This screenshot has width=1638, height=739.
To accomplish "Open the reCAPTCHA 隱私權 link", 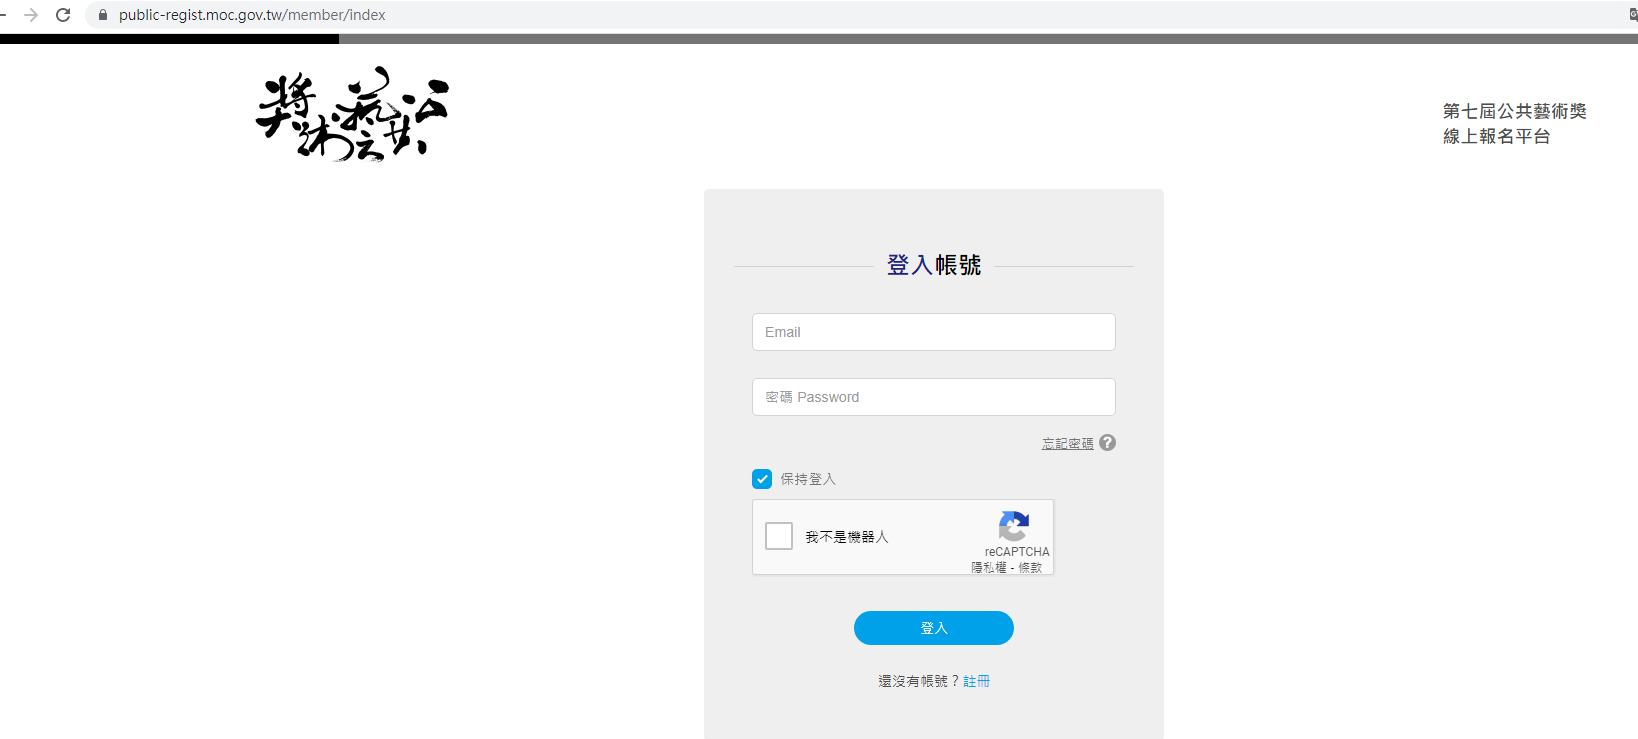I will pyautogui.click(x=989, y=567).
